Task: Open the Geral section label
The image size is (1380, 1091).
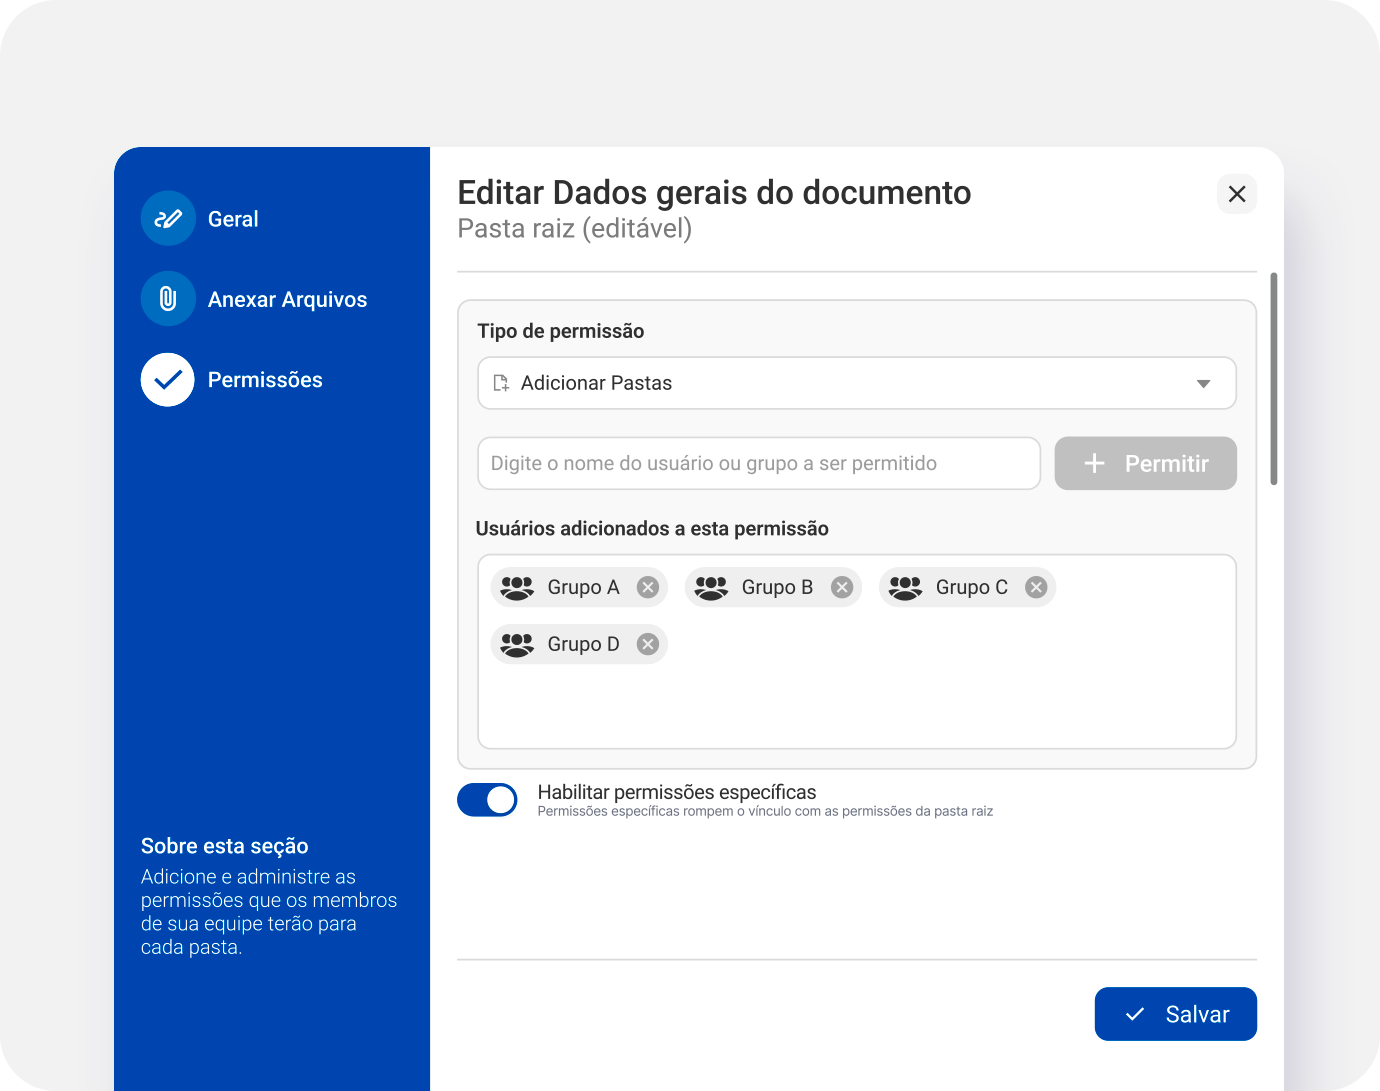Action: point(233,219)
